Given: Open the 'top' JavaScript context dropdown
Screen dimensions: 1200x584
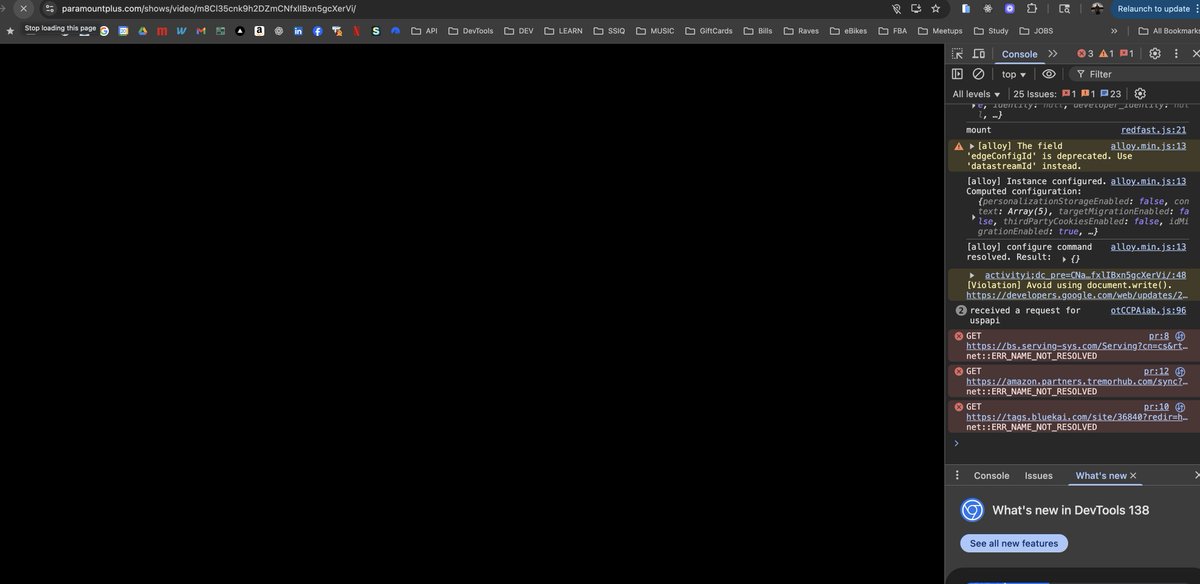Looking at the screenshot, I should 1014,74.
